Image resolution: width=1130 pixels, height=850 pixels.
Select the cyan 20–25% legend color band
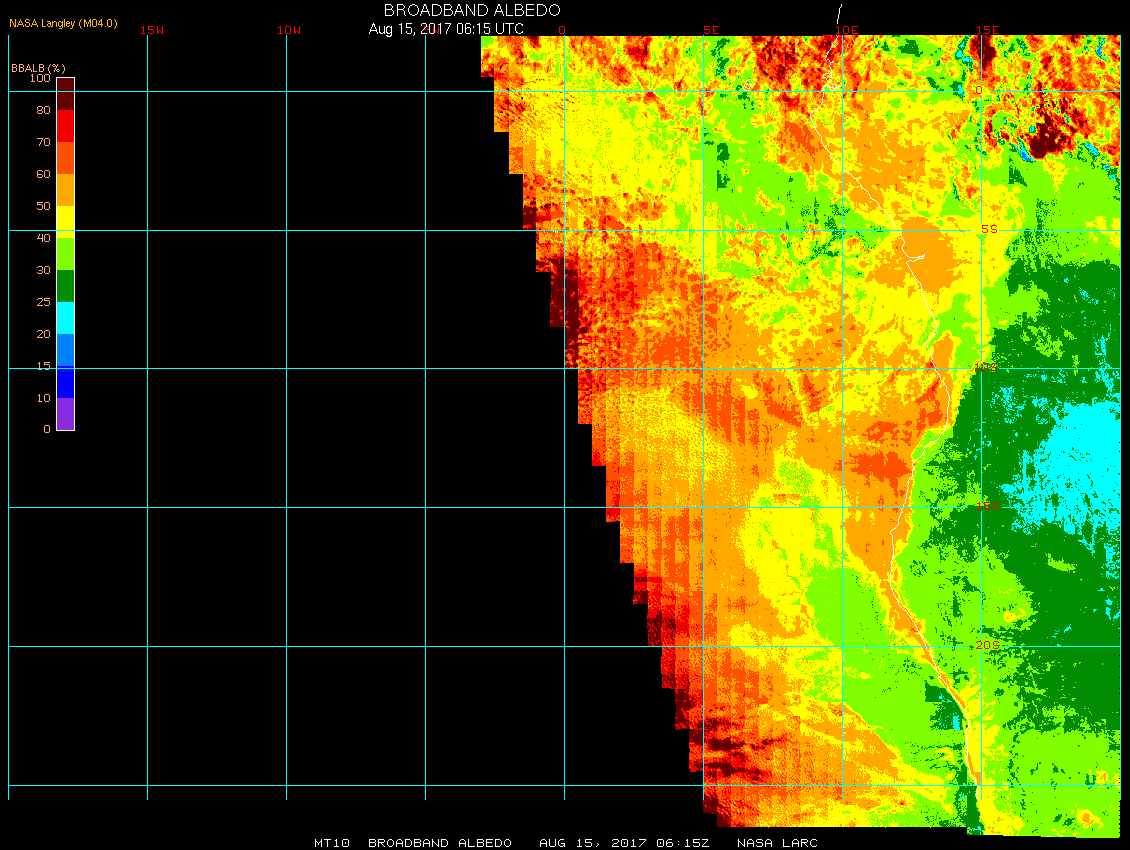[x=65, y=317]
